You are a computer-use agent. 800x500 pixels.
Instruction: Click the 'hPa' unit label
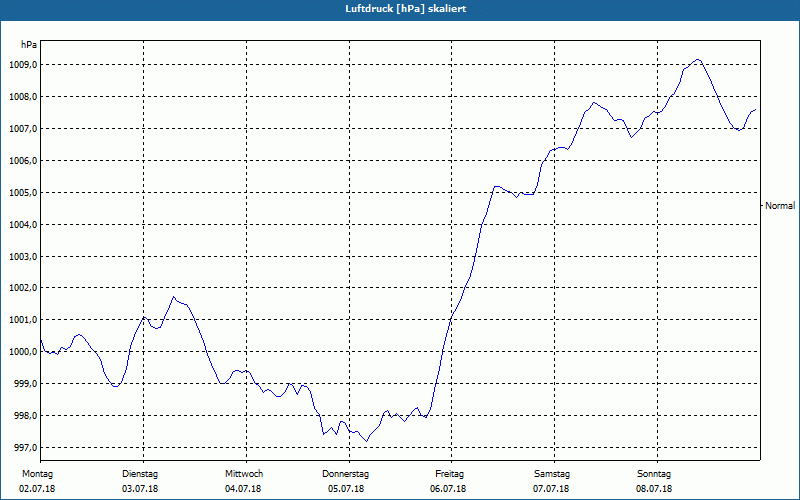[x=29, y=45]
